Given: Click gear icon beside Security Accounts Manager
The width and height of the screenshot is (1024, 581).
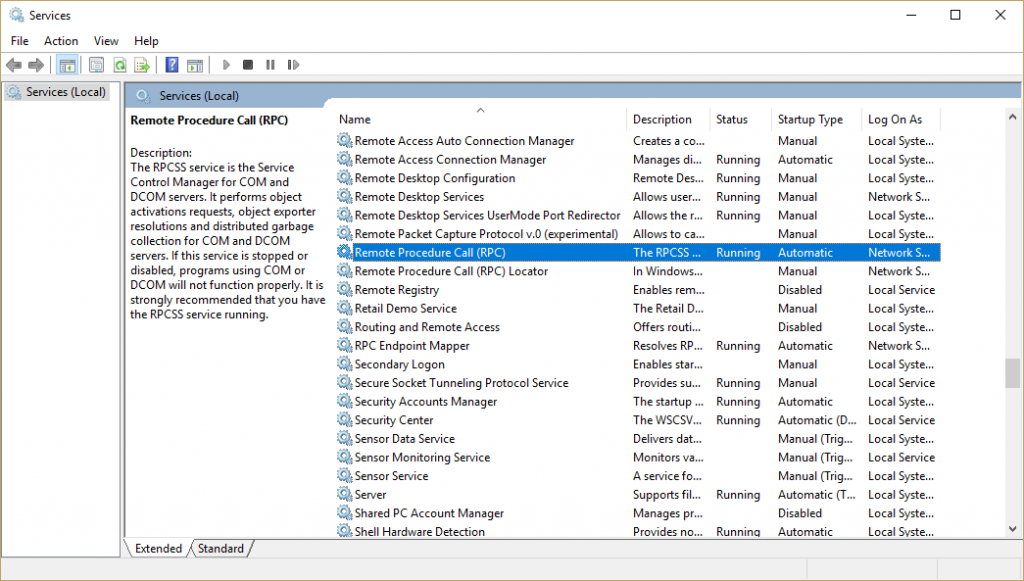Looking at the screenshot, I should (344, 401).
